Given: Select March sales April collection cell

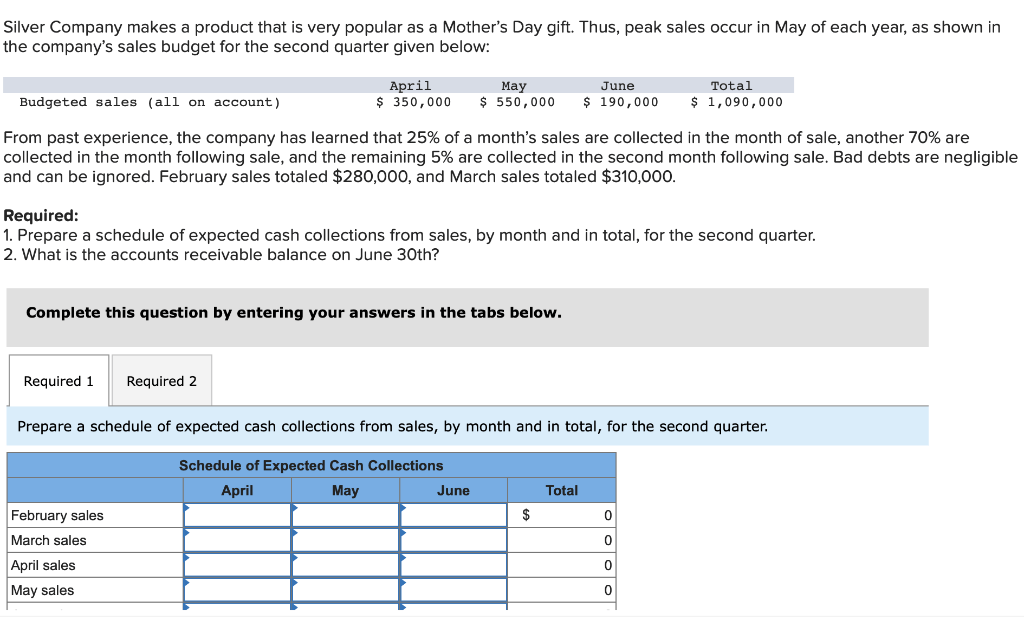Looking at the screenshot, I should coord(237,540).
